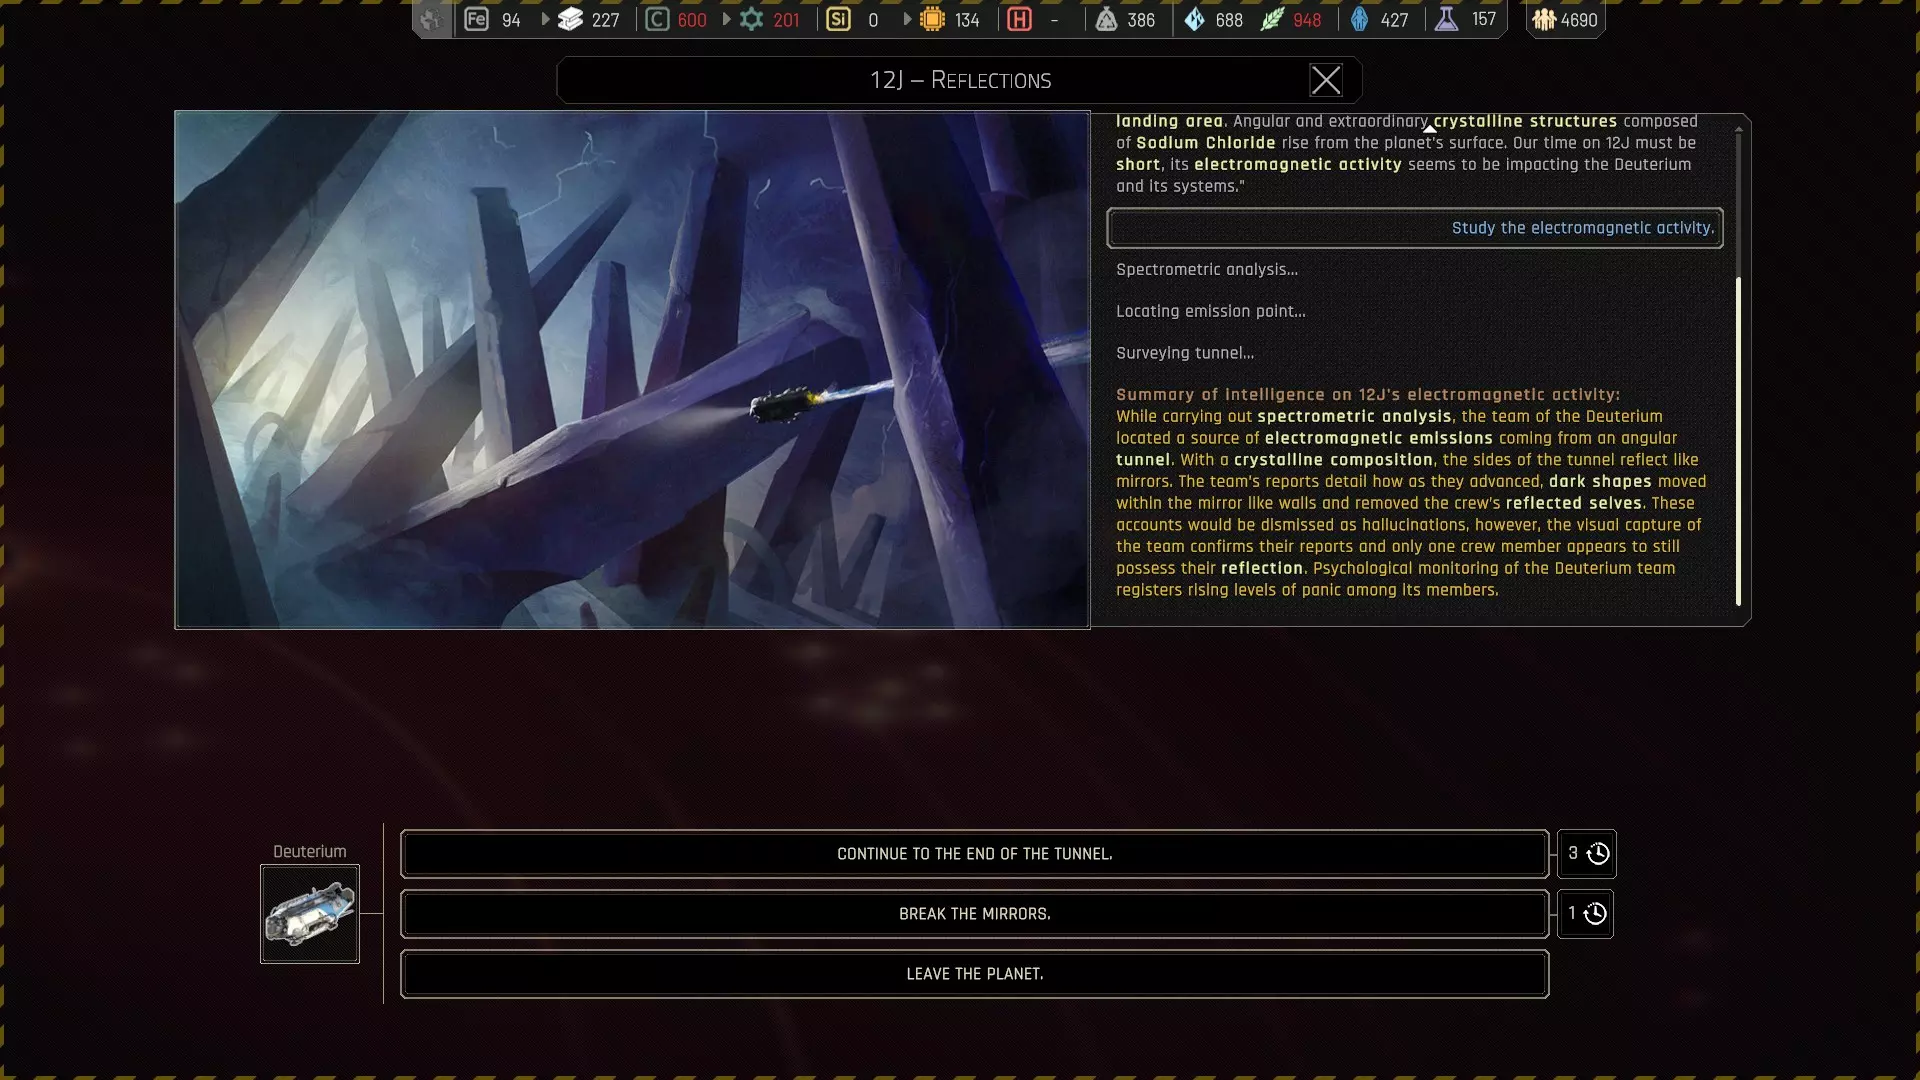Click the event text scrollbar
Viewport: 1920px width, 1080px height.
tap(1738, 440)
